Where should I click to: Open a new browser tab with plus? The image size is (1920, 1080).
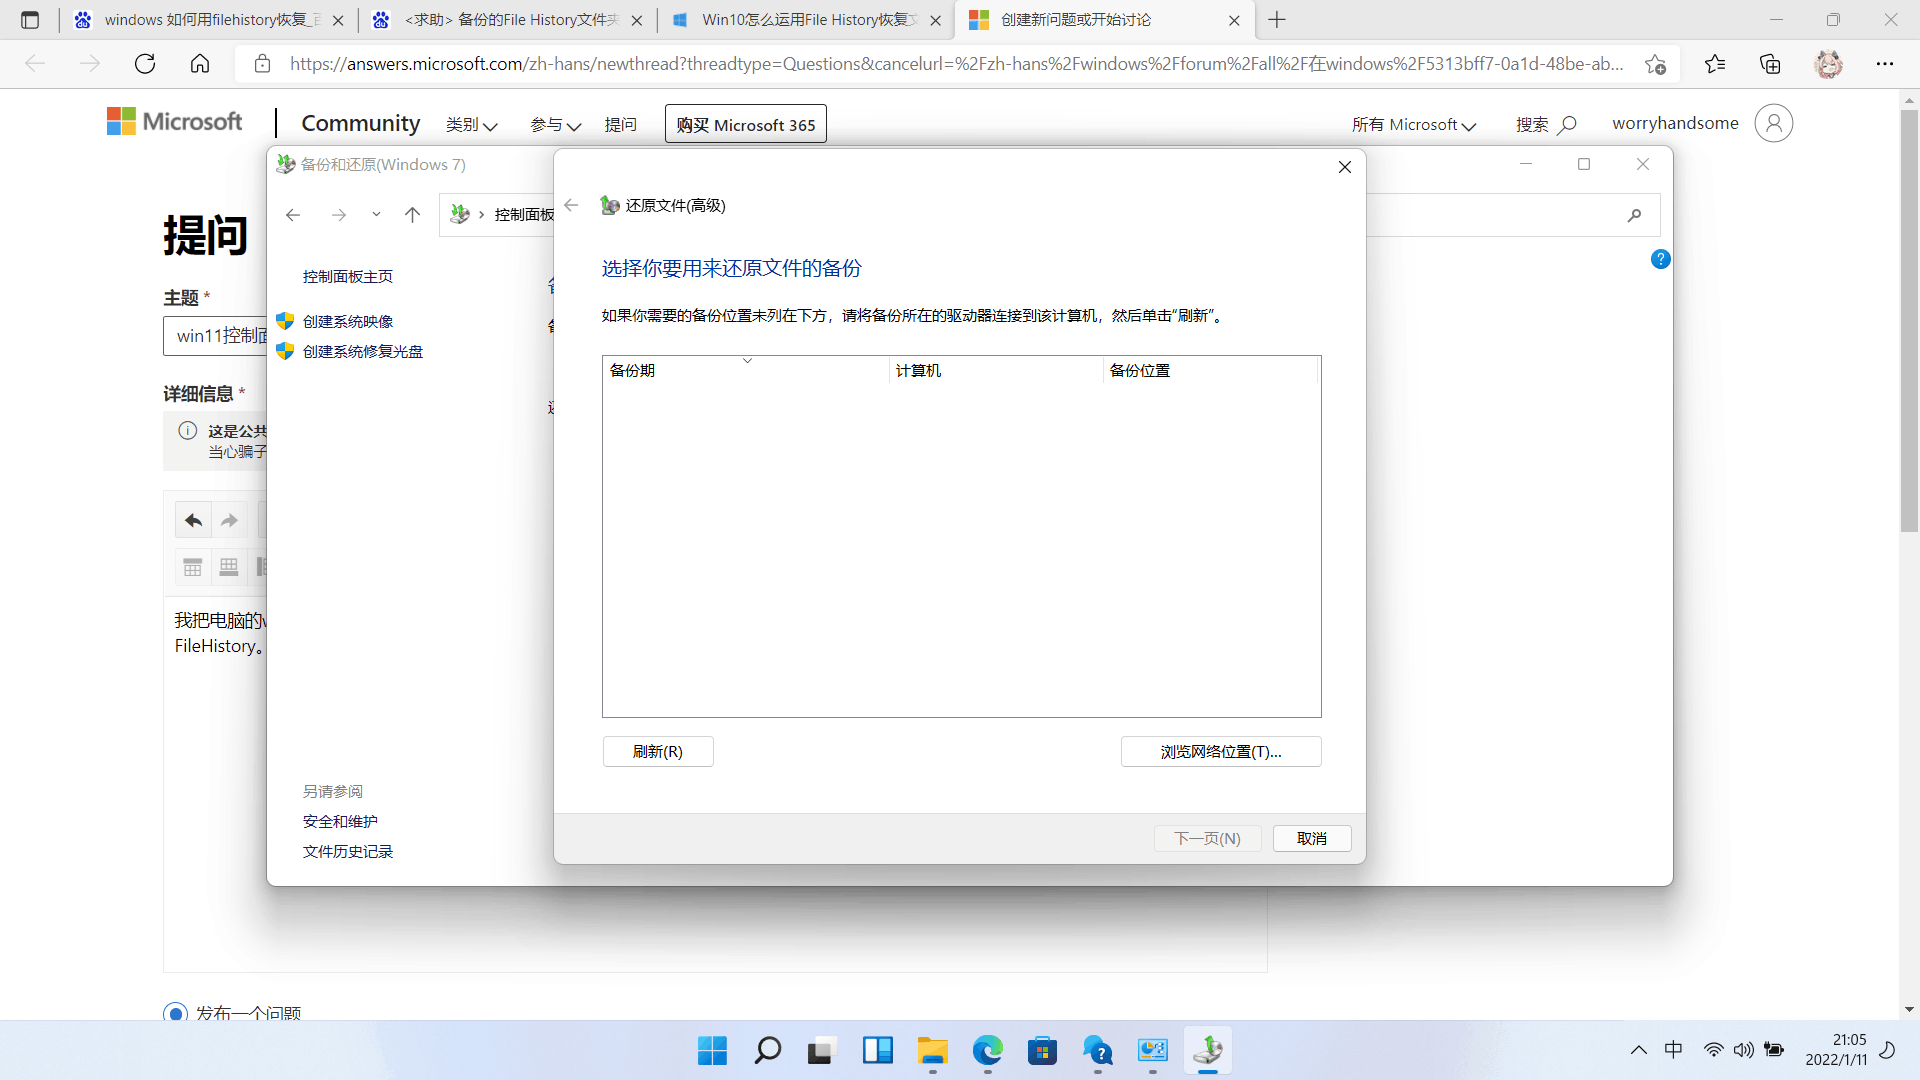pos(1277,20)
